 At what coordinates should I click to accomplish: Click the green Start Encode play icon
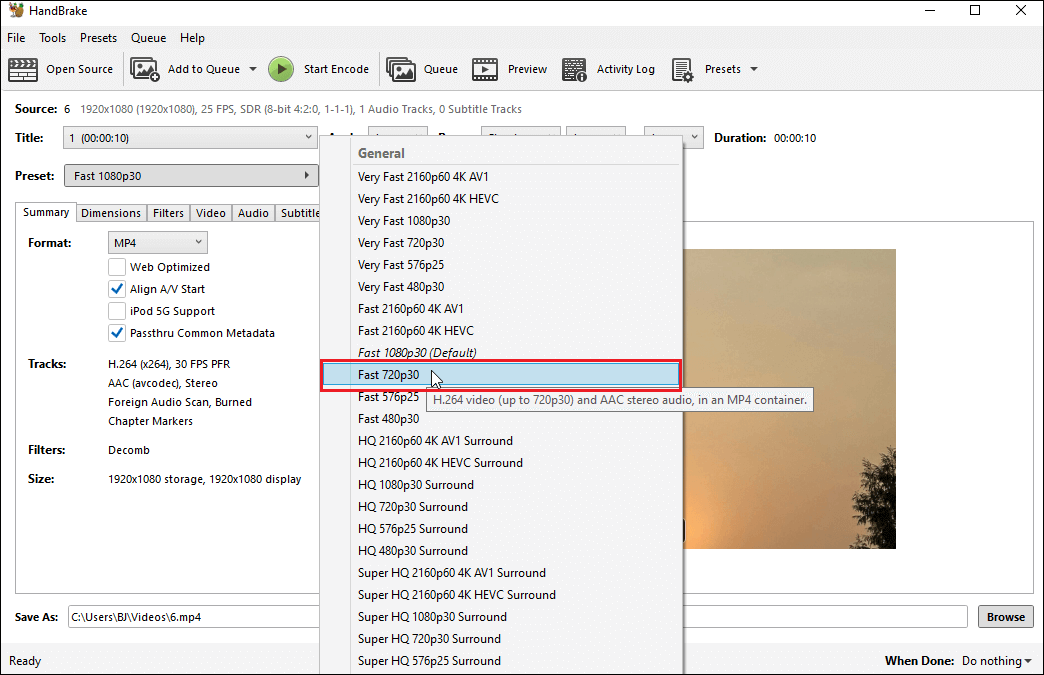point(281,69)
